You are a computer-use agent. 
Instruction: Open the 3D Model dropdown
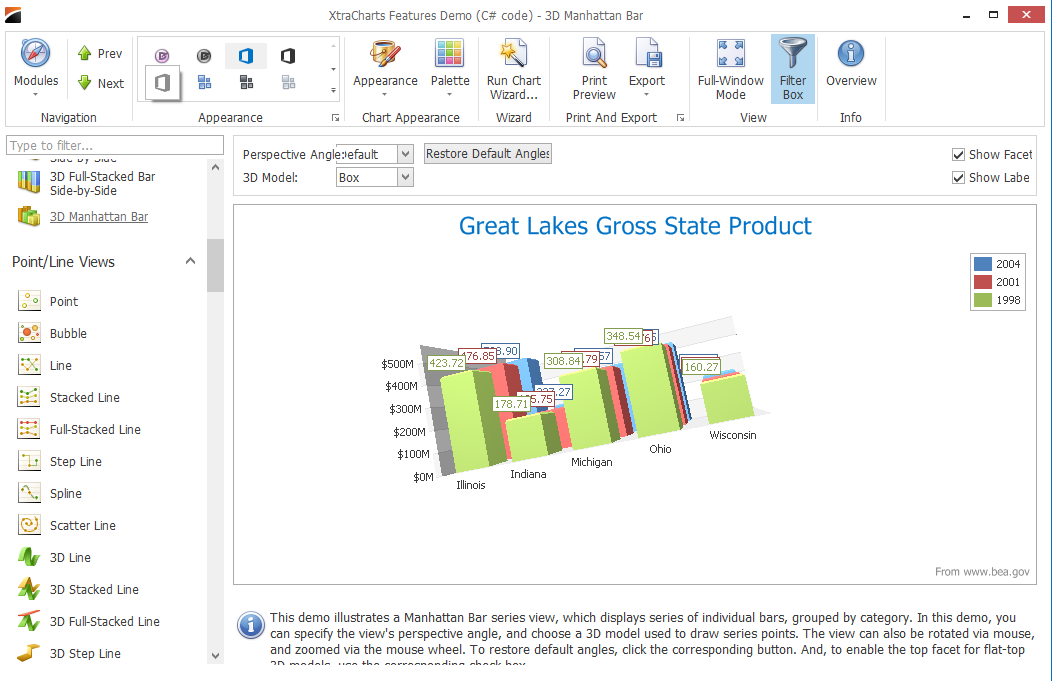pos(405,177)
